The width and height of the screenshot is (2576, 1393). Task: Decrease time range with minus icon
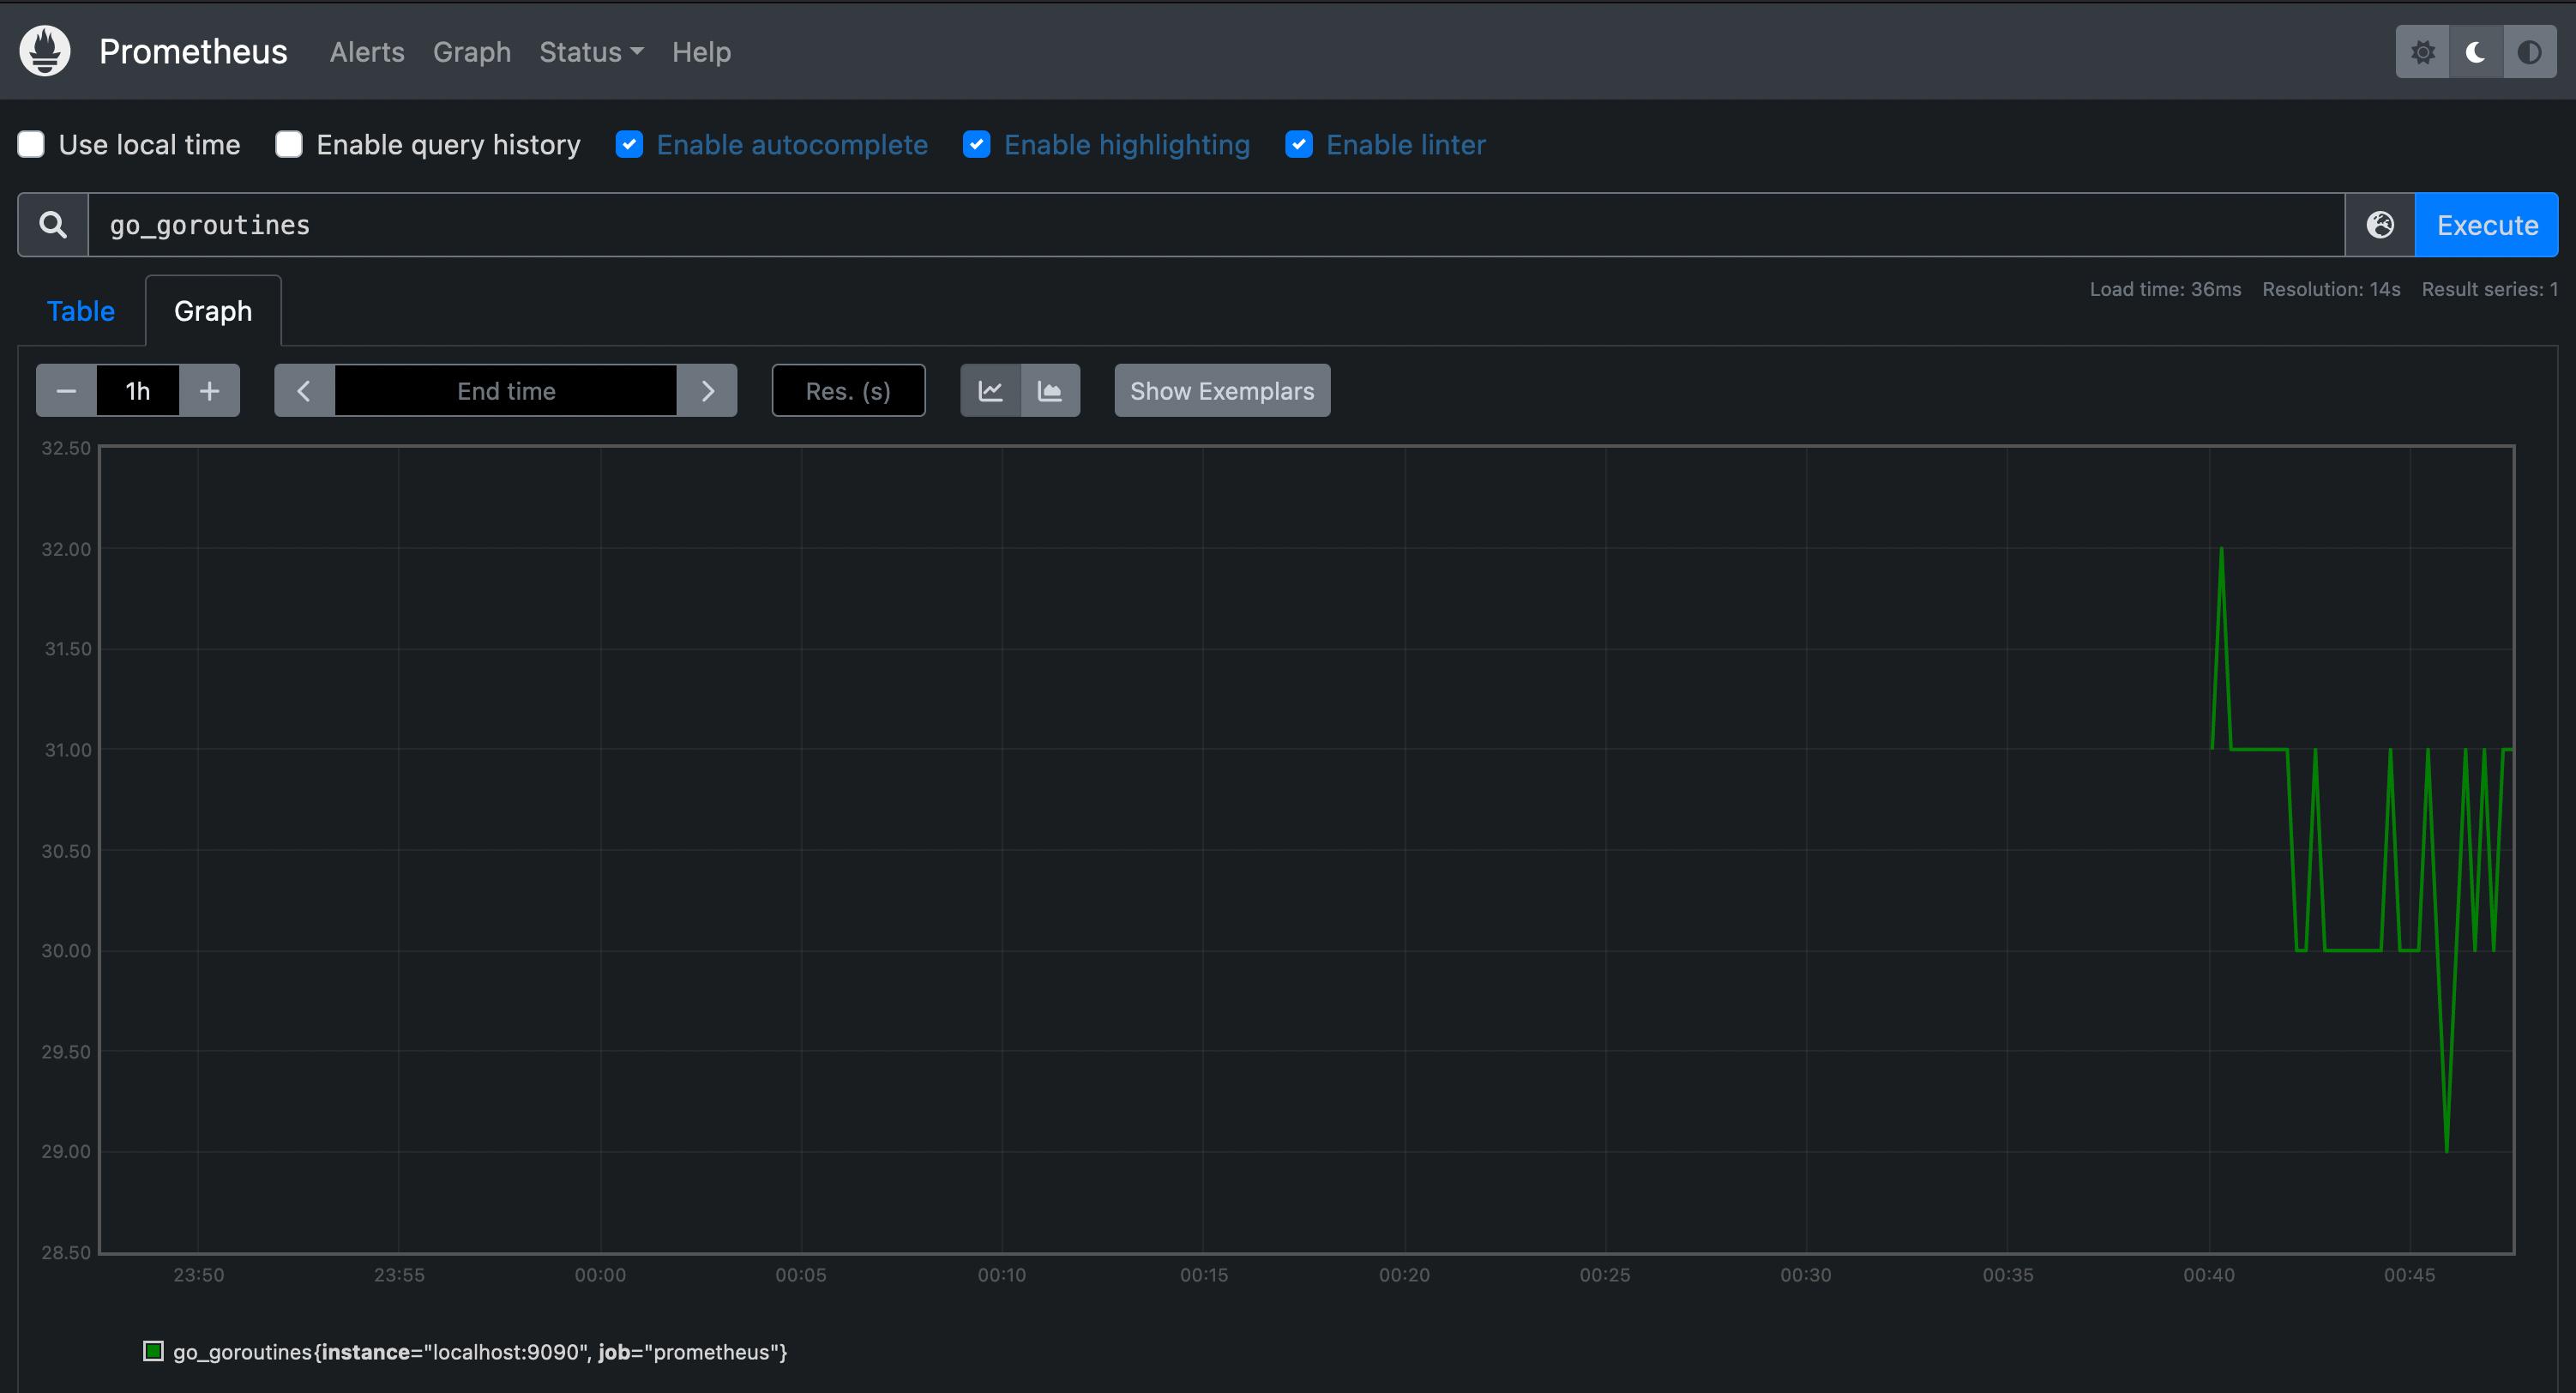pos(66,391)
